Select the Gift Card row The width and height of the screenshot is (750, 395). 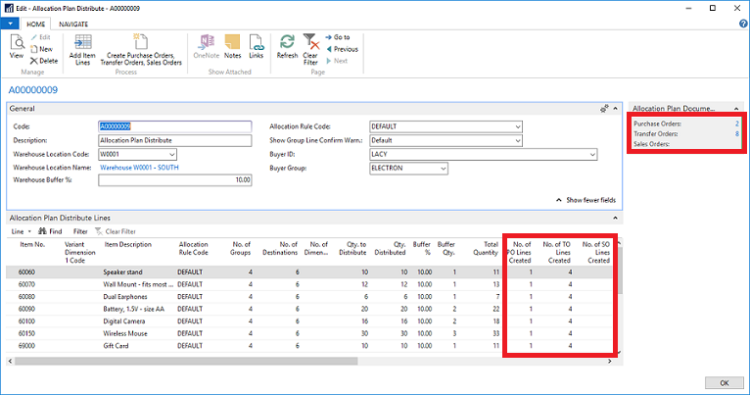pyautogui.click(x=309, y=346)
